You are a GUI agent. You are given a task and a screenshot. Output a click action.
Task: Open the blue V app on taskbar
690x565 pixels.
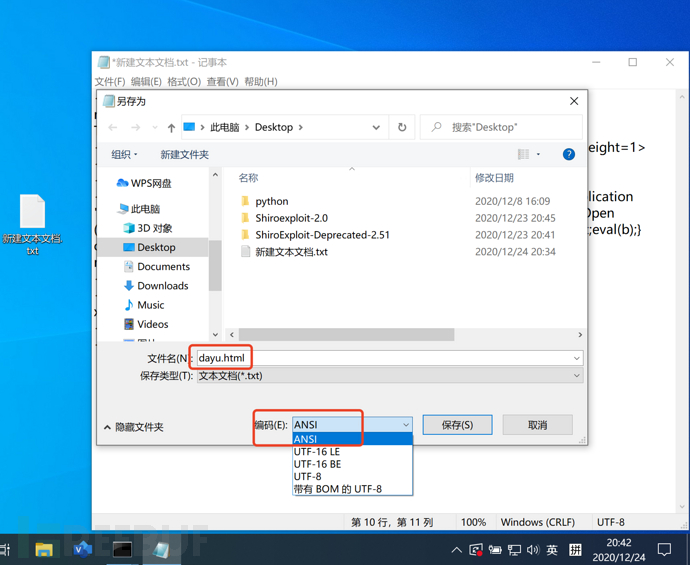click(83, 550)
